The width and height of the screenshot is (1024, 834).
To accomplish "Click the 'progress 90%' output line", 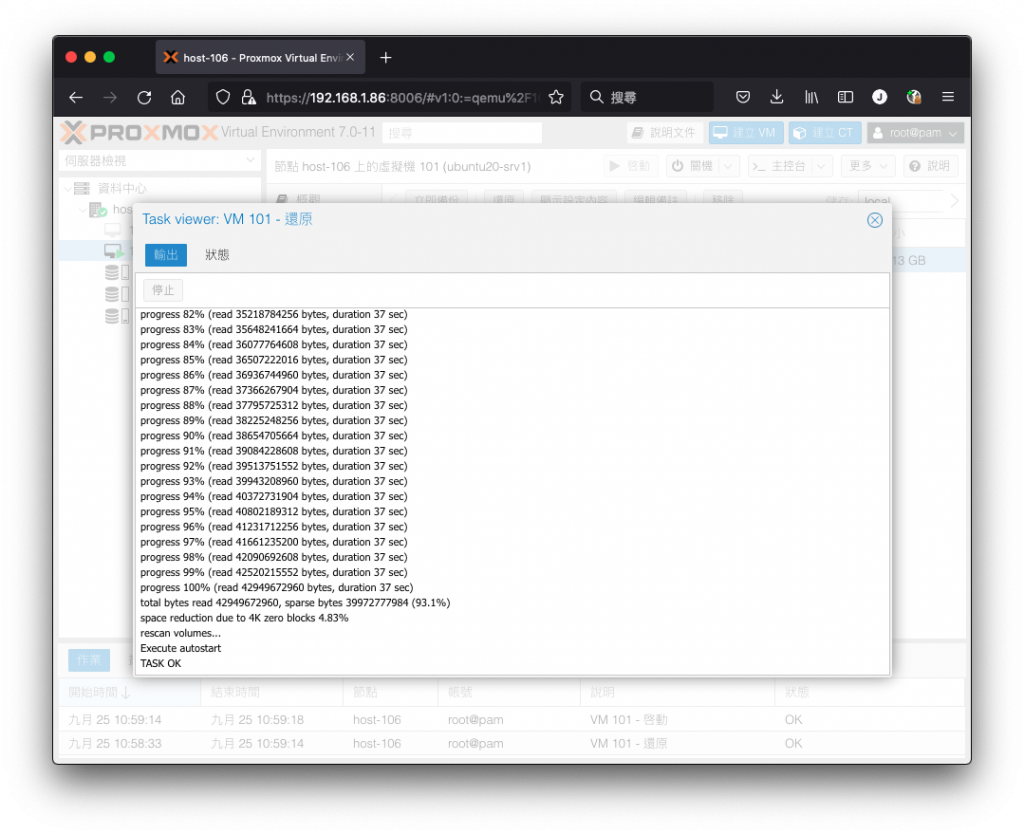I will click(274, 436).
